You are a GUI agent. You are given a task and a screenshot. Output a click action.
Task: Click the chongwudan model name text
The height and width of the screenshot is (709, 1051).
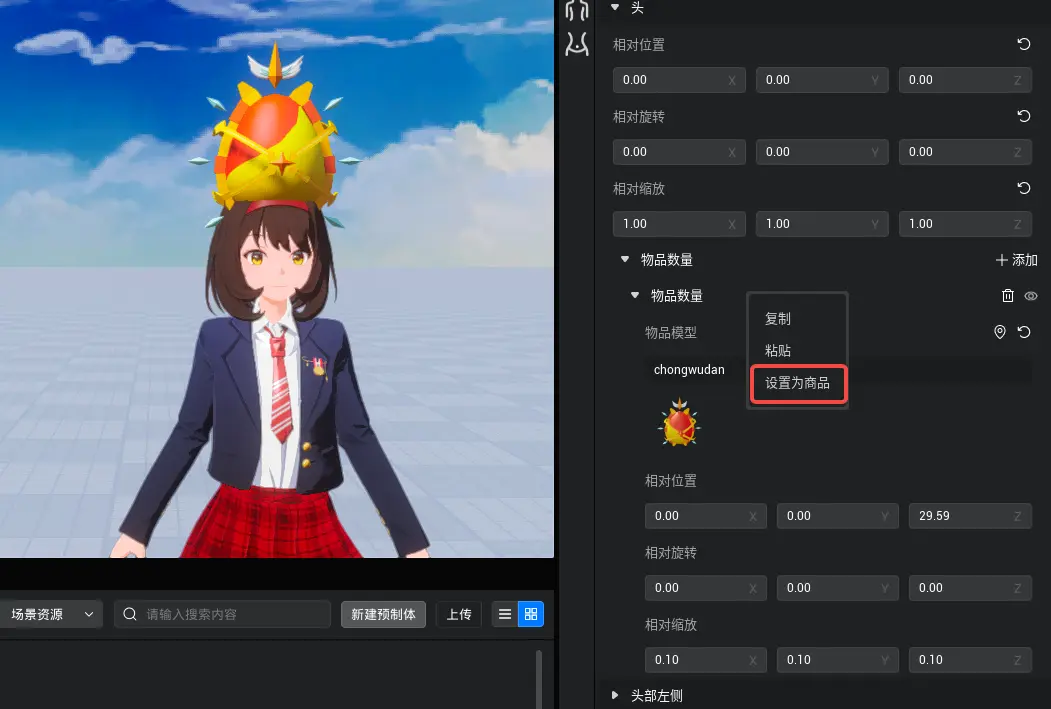coord(689,369)
